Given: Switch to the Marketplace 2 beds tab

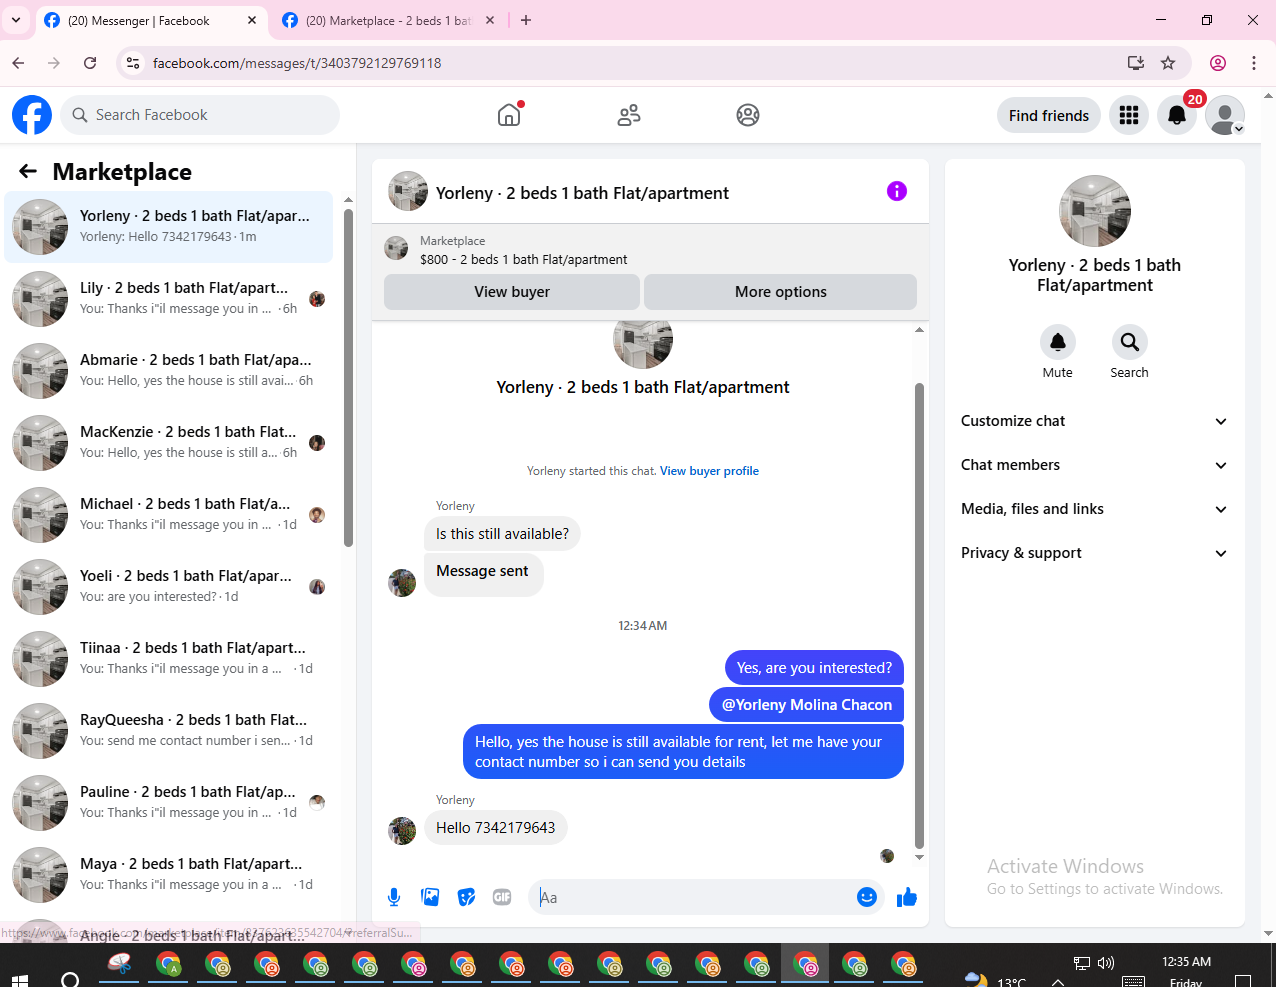Looking at the screenshot, I should pos(388,20).
